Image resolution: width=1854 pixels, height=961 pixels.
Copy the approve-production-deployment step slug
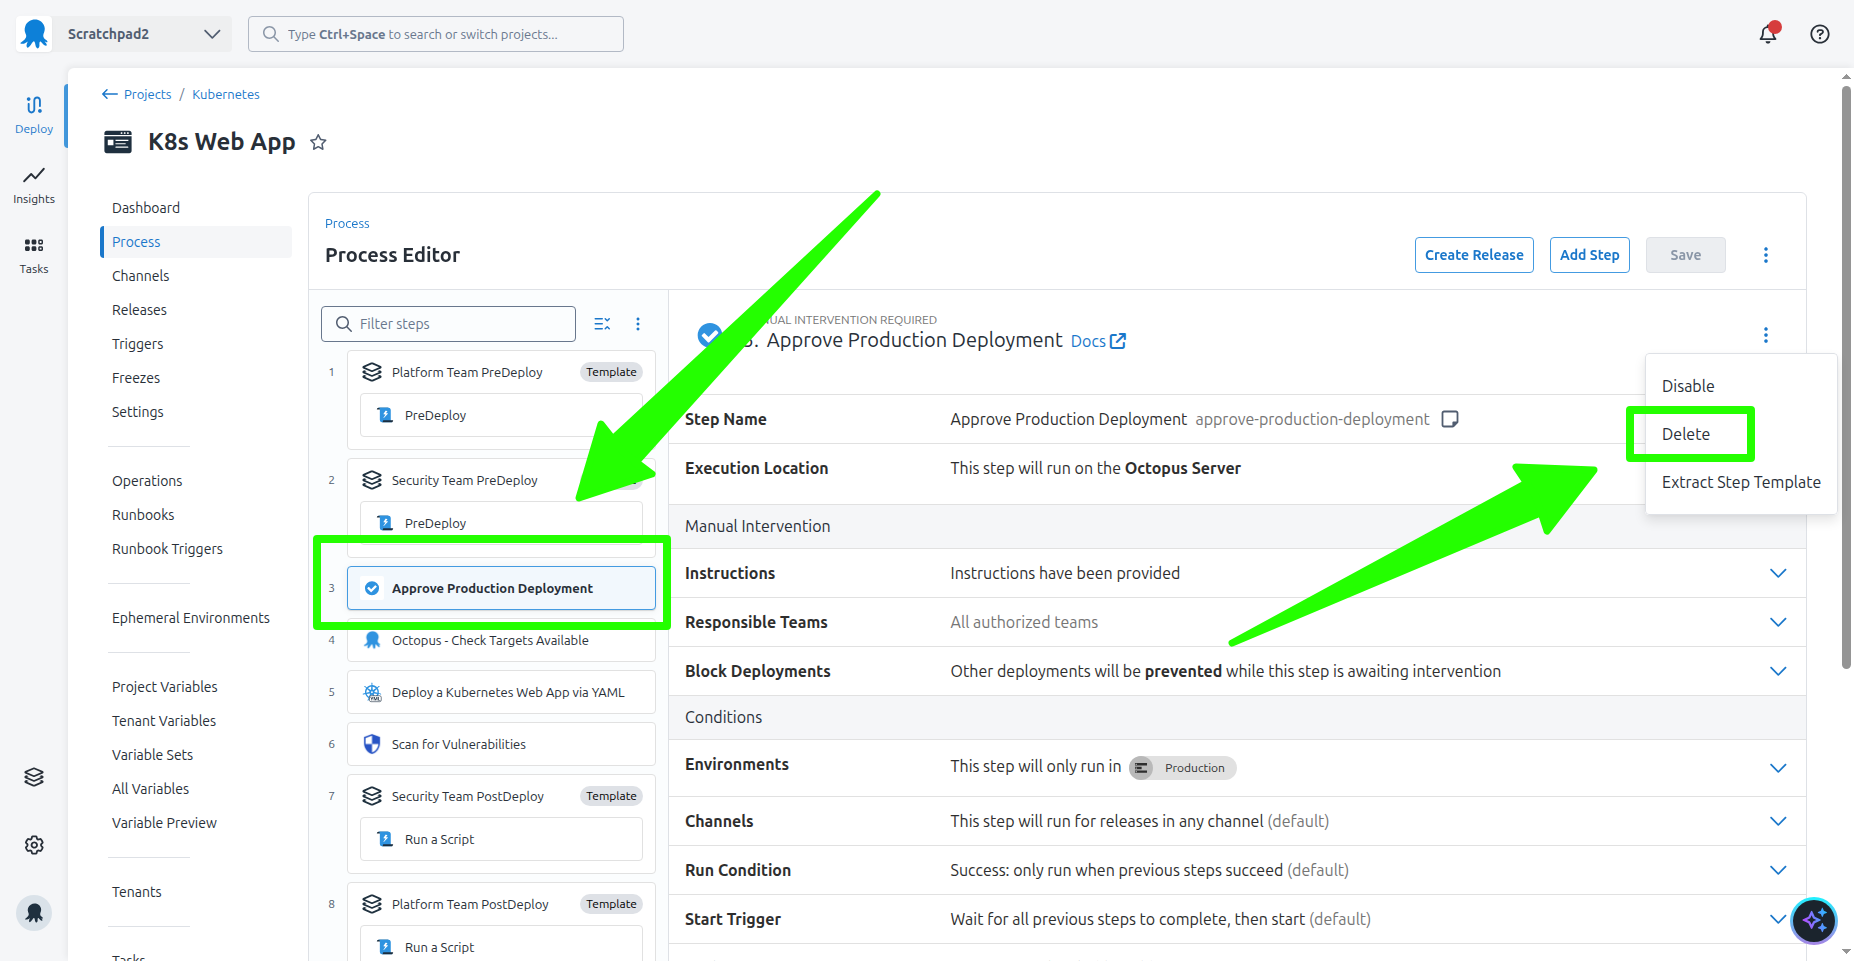pos(1449,419)
